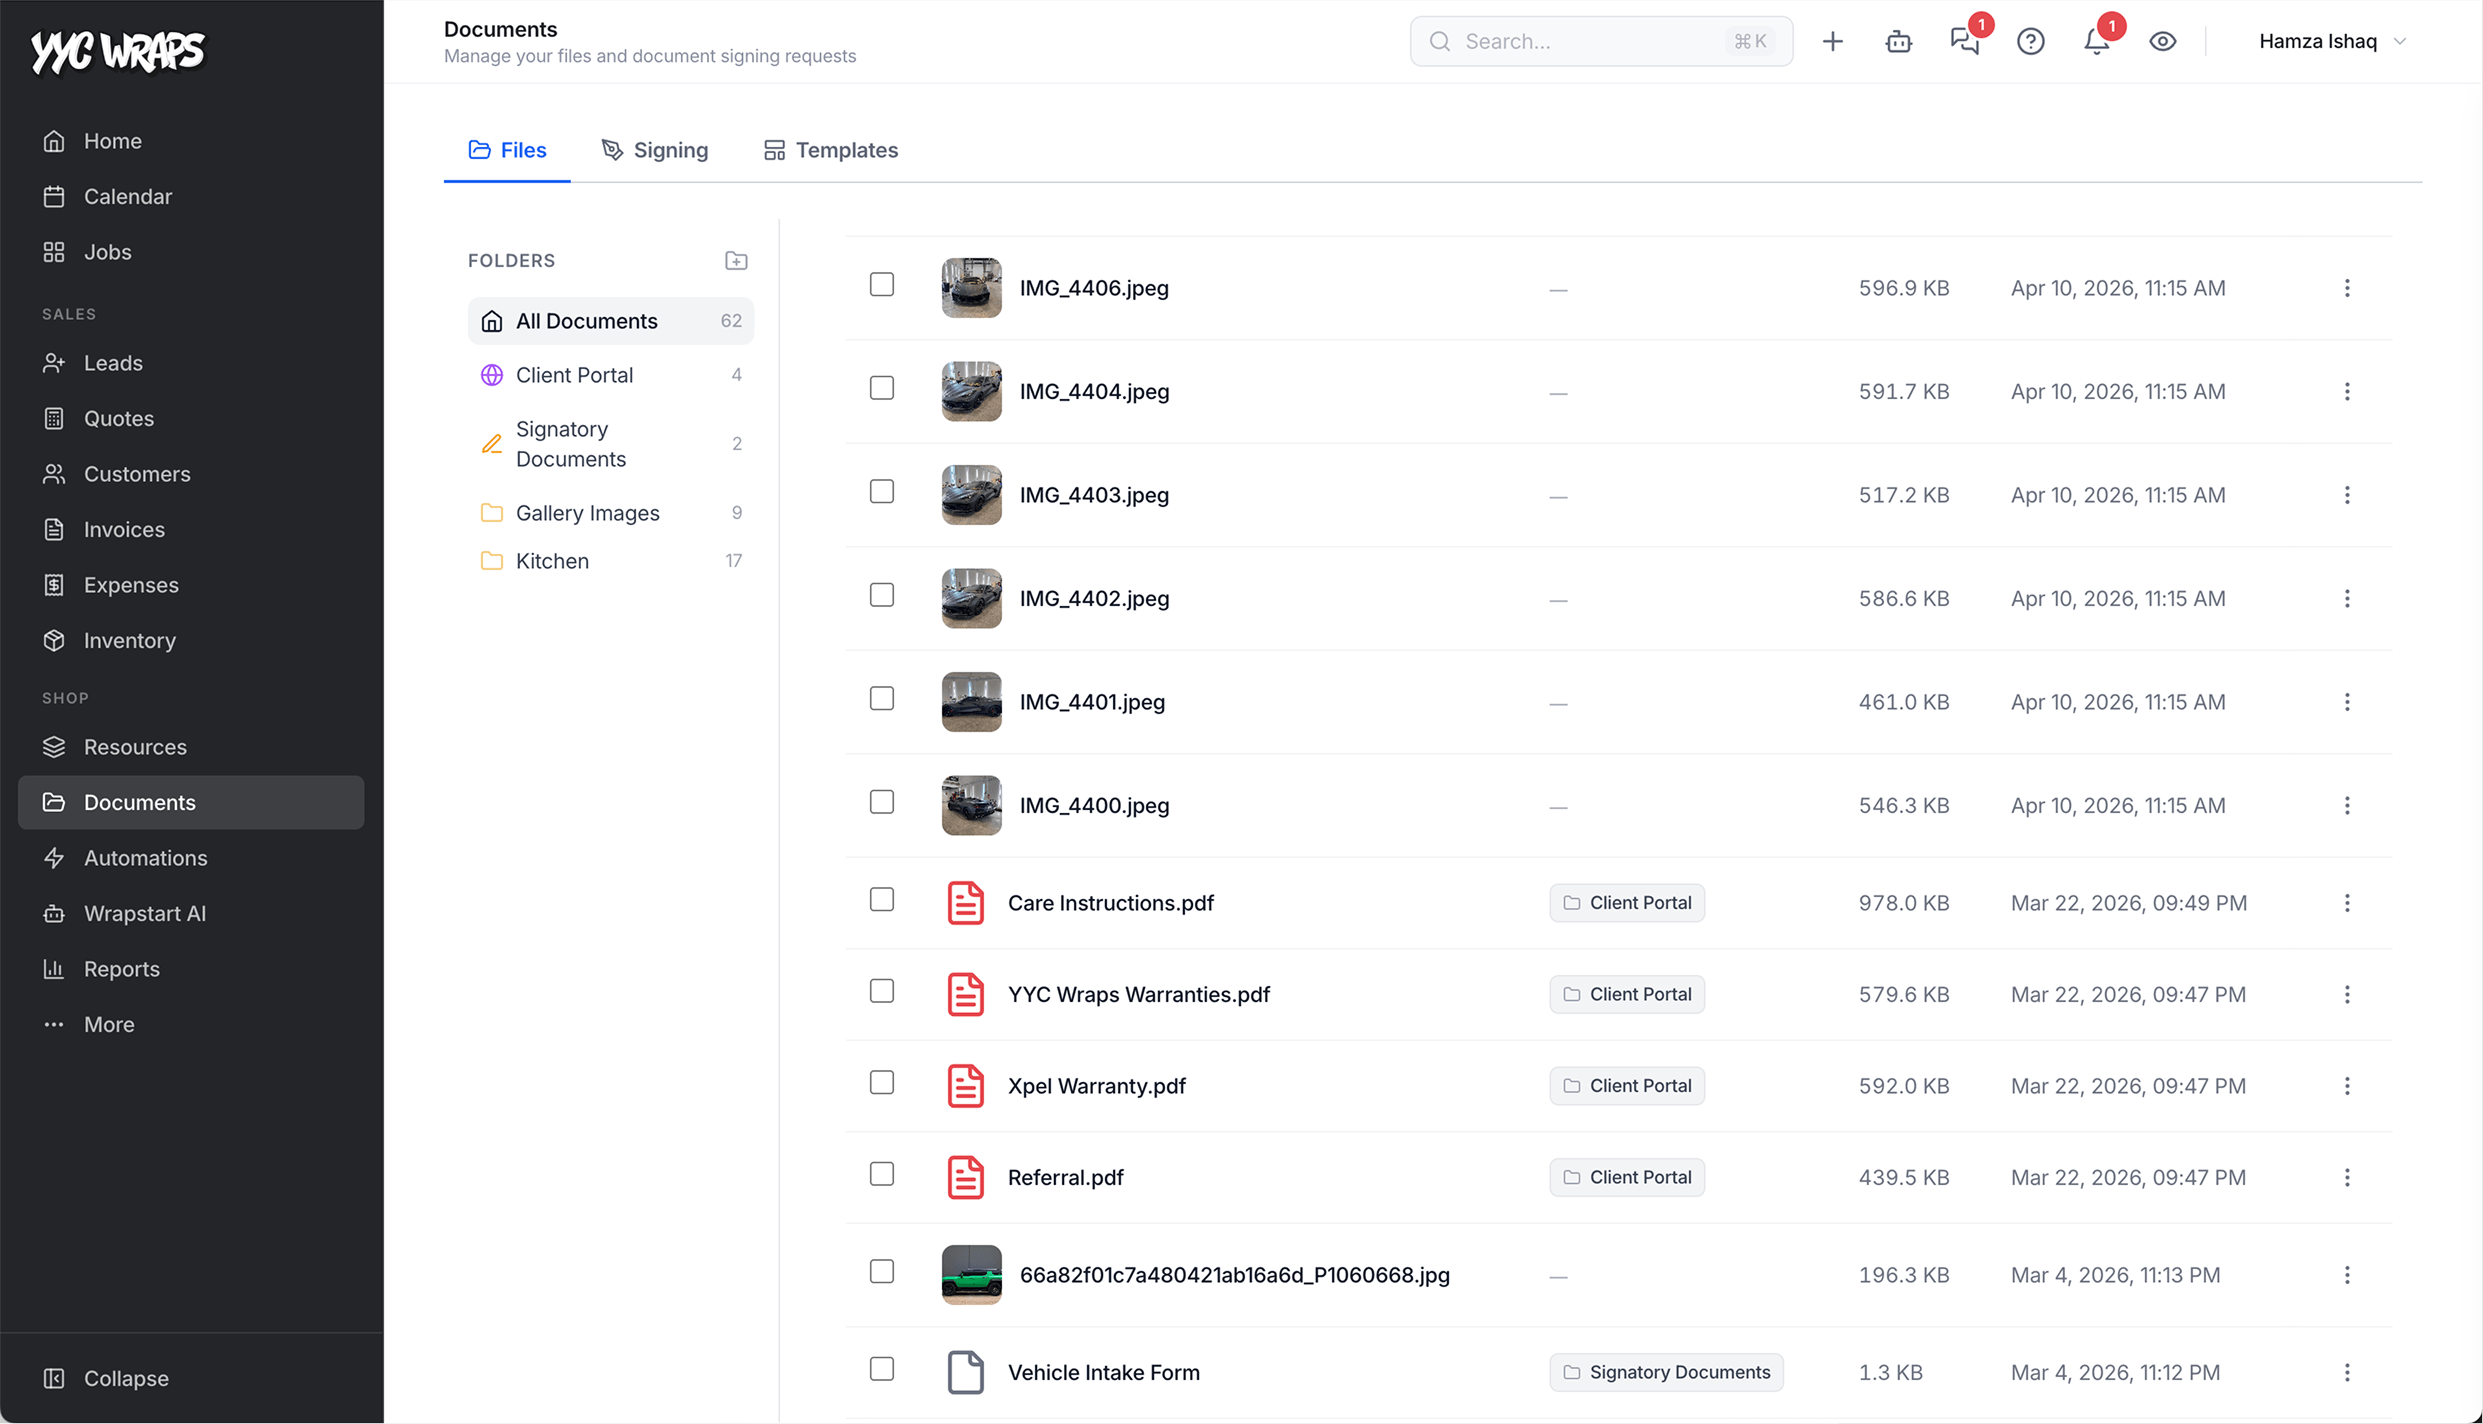The height and width of the screenshot is (1424, 2483).
Task: Click the Client Portal tag on YYC Wraps Warranties.pdf
Action: point(1627,994)
